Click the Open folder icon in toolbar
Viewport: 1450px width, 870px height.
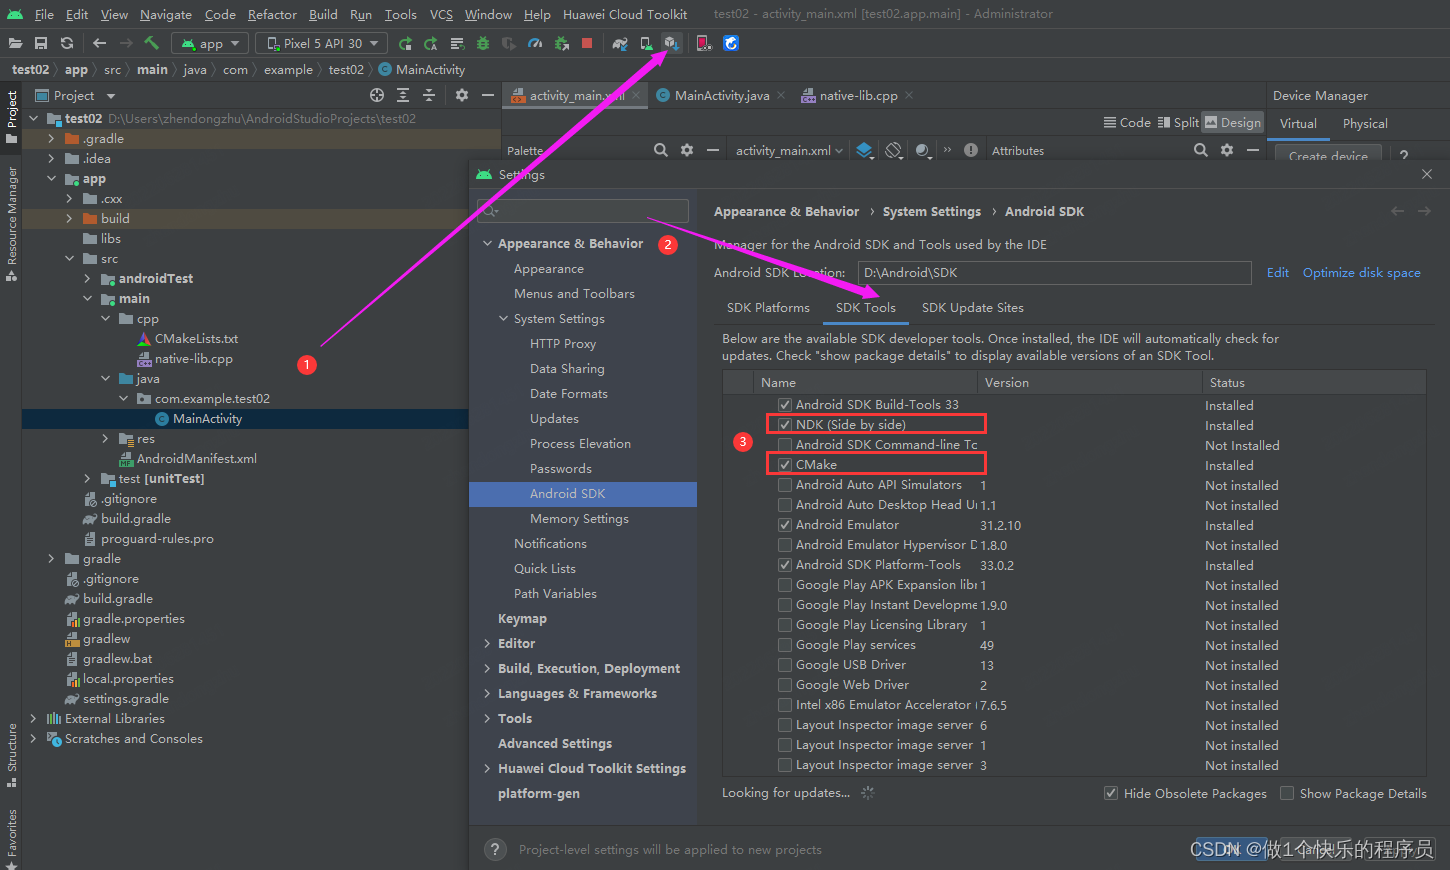pos(15,43)
